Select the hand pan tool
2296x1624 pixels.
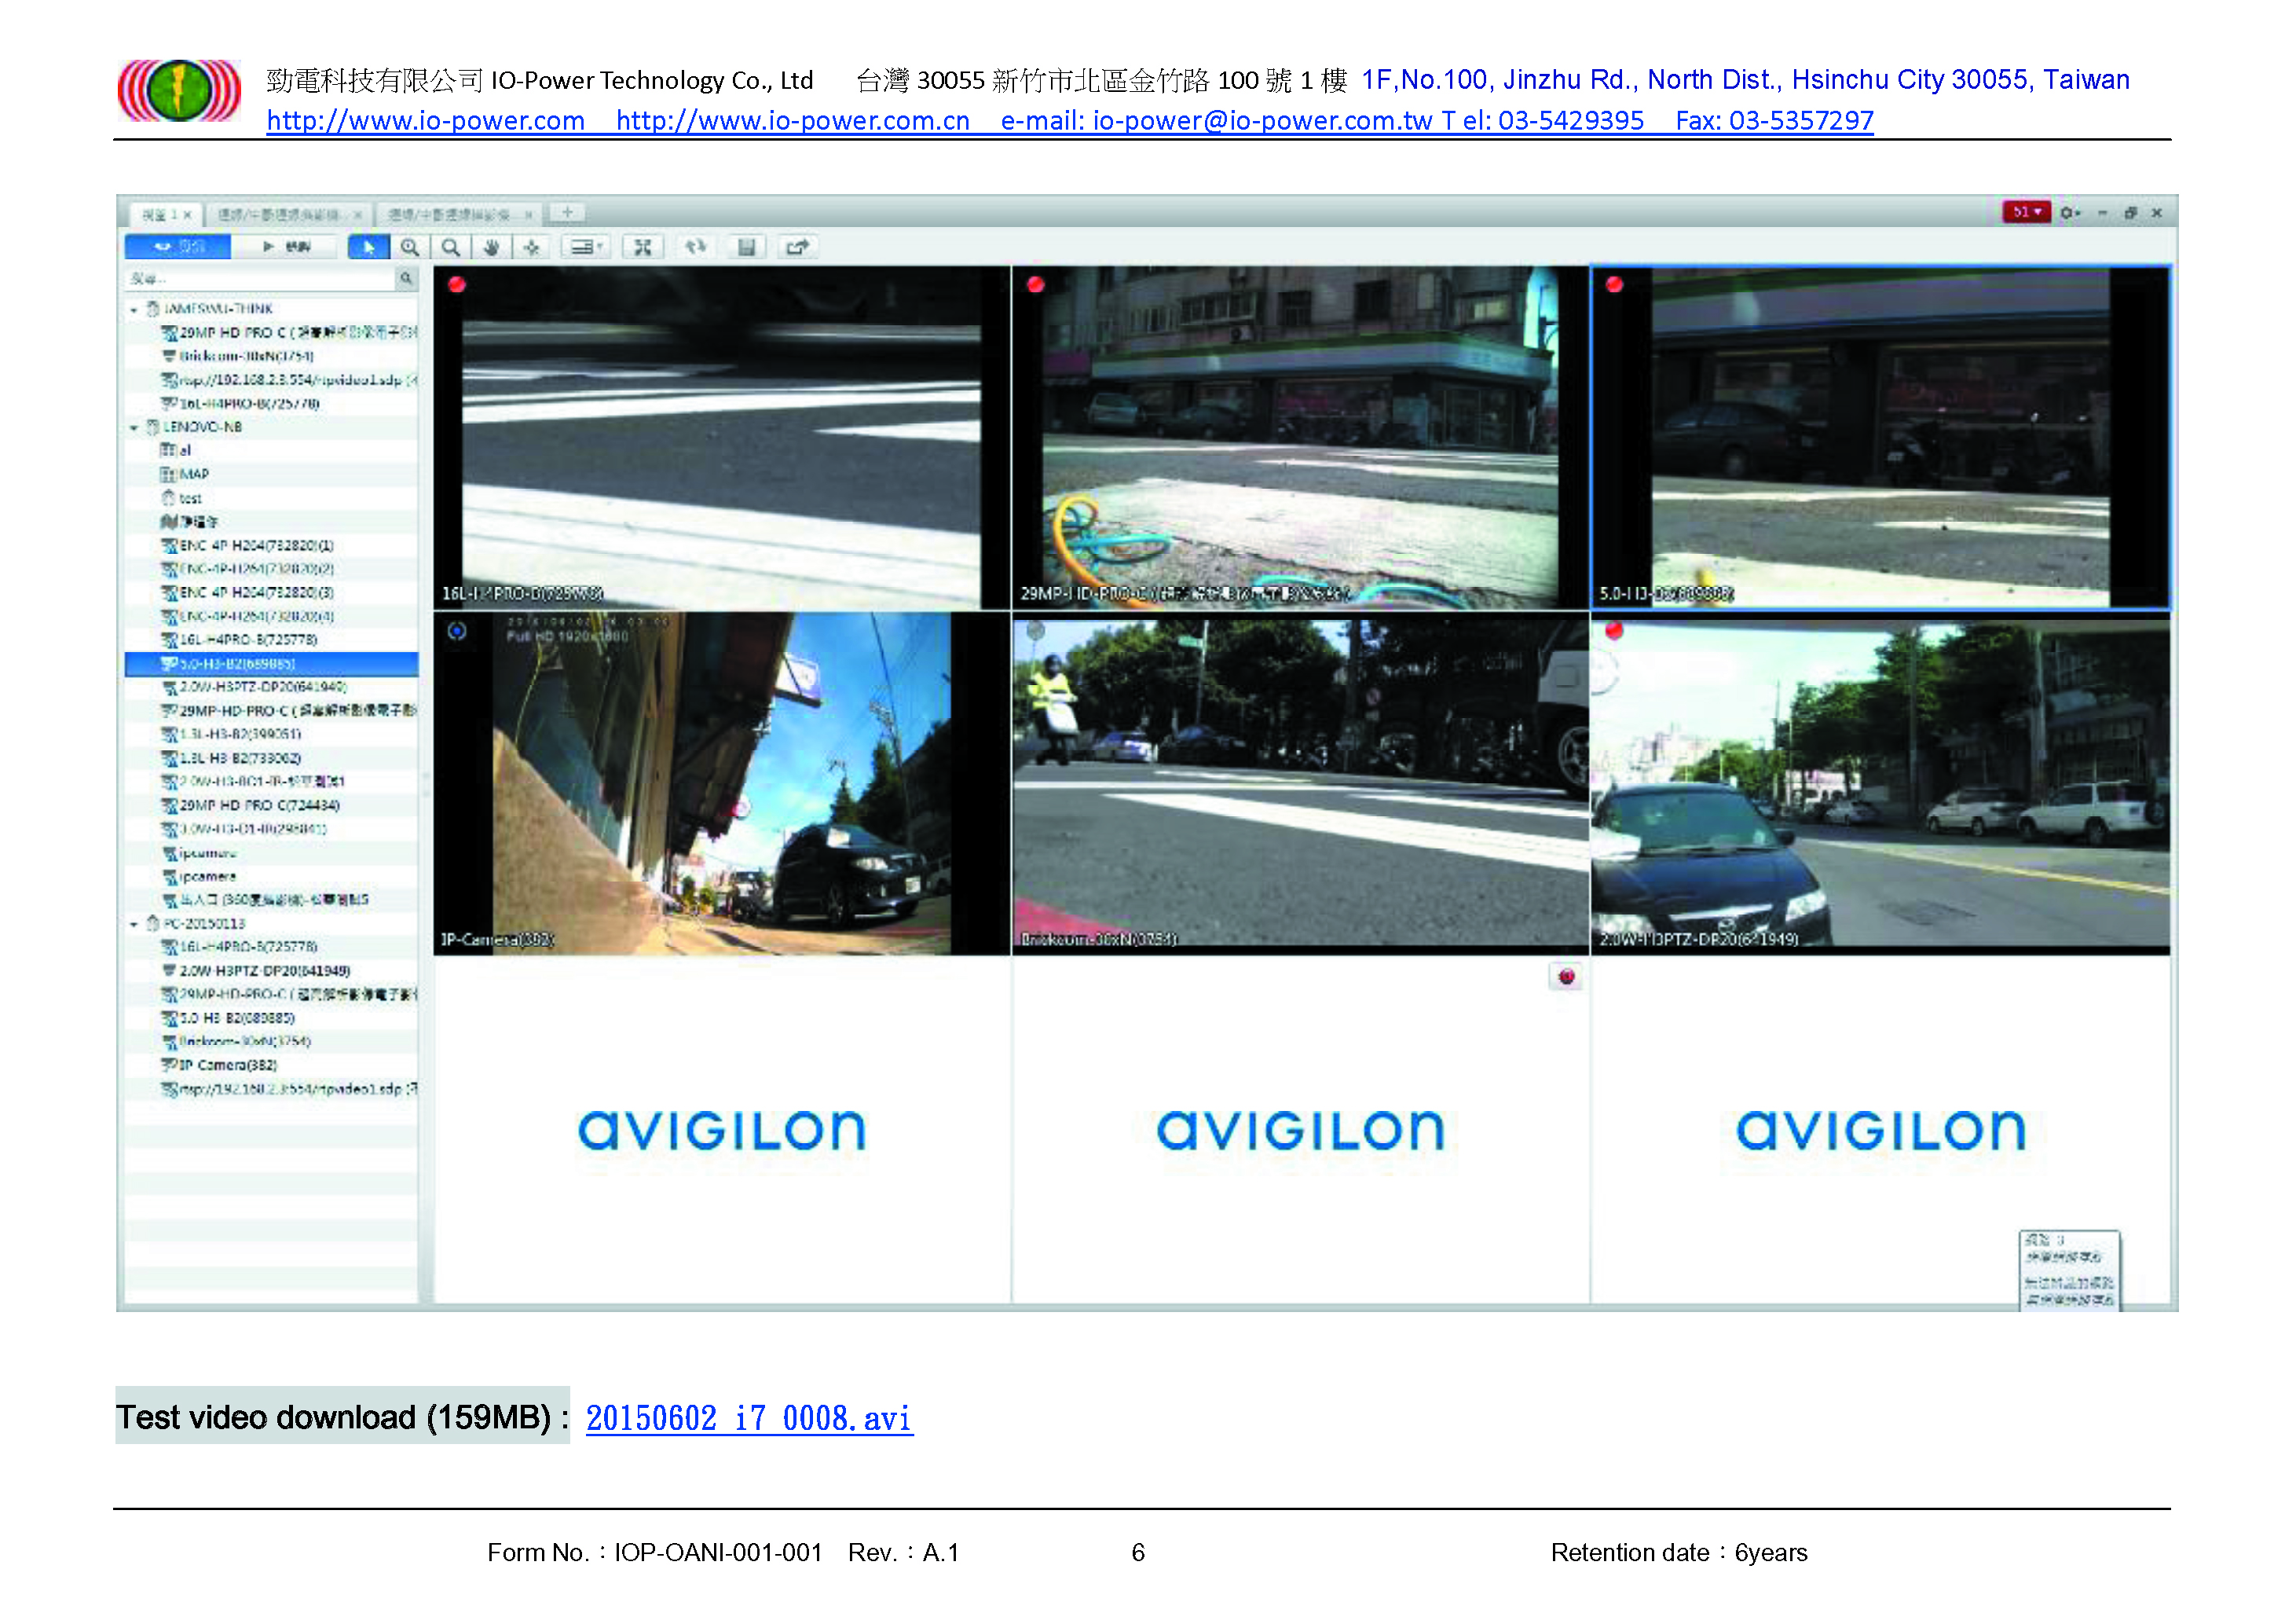(x=491, y=247)
